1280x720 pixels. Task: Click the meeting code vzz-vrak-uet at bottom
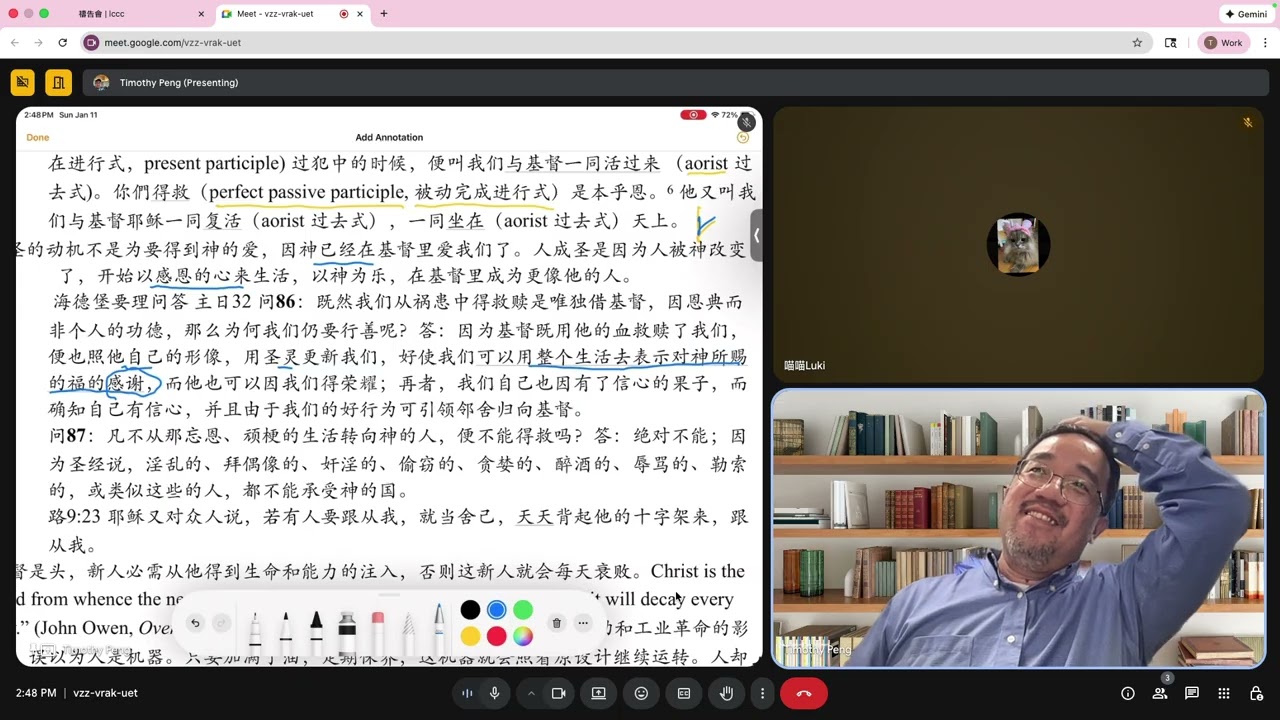point(105,693)
